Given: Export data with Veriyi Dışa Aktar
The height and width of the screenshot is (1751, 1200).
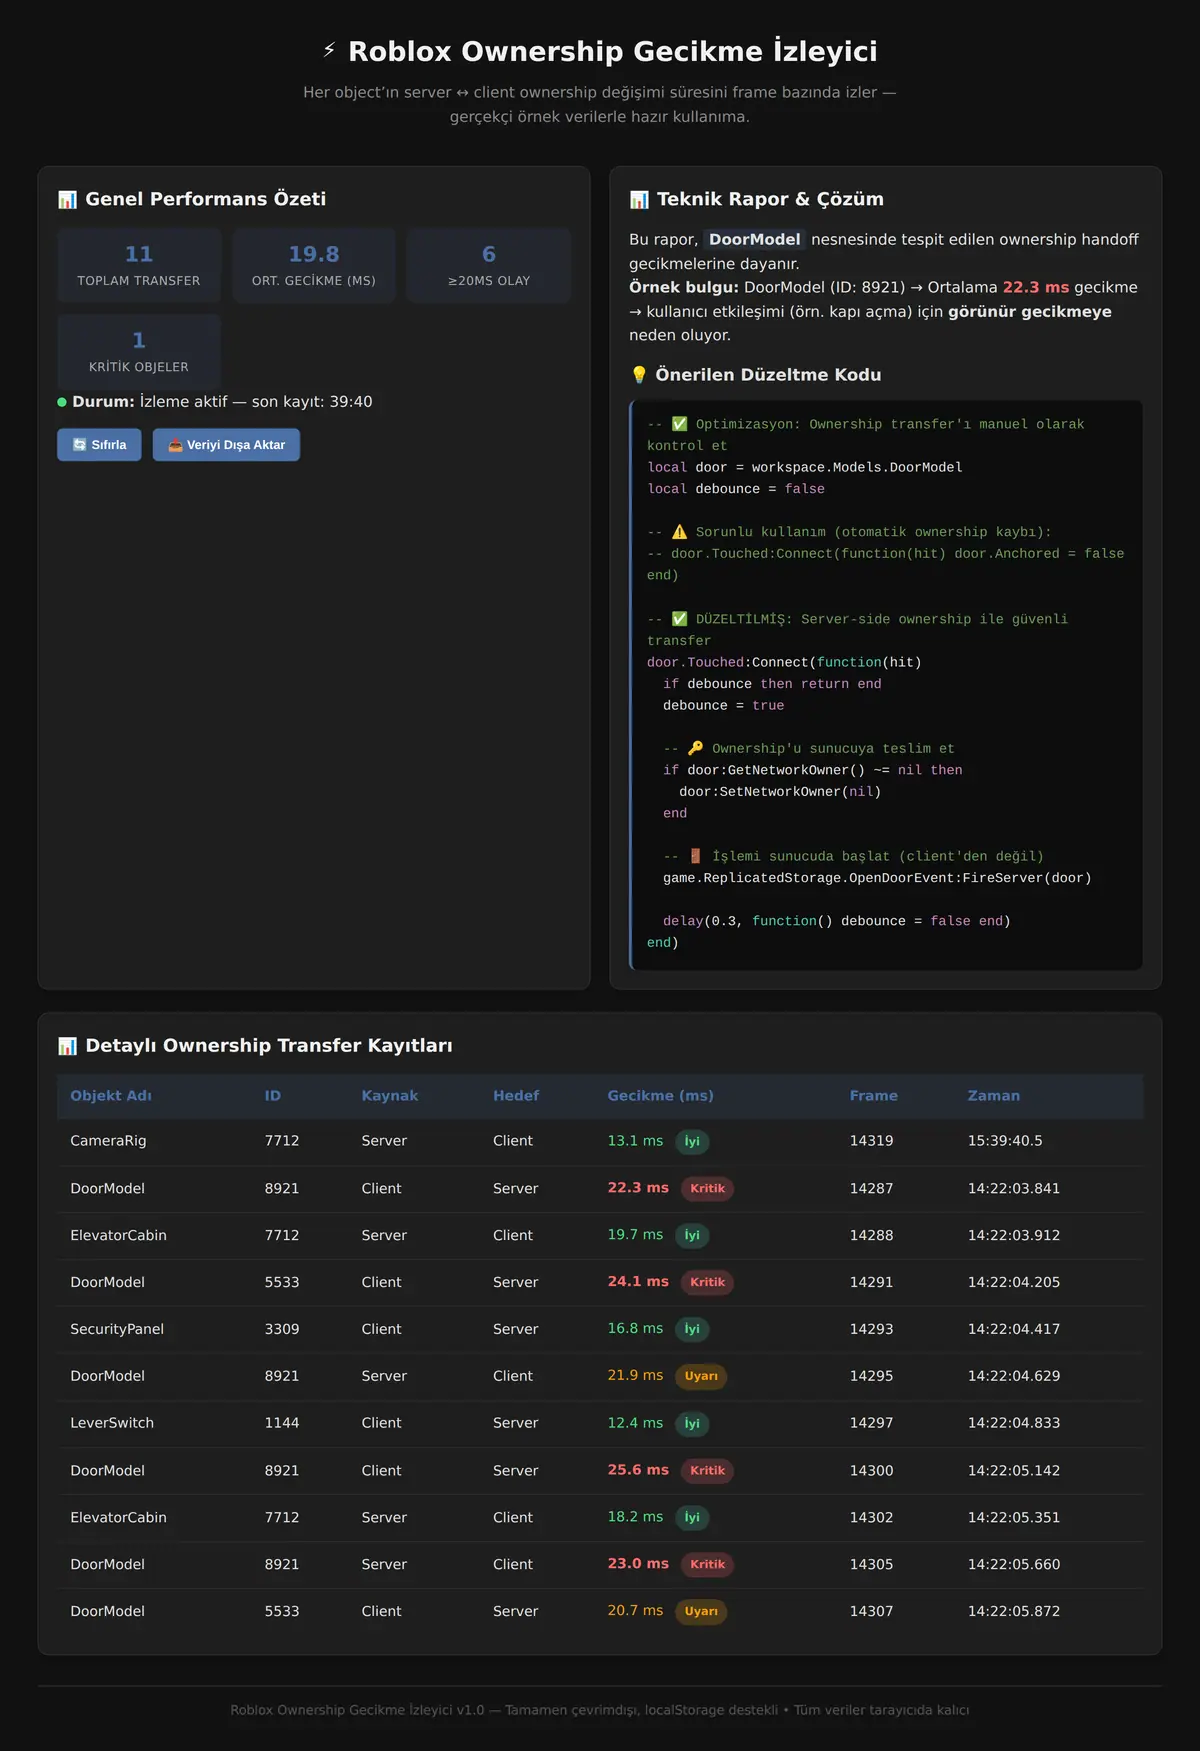Looking at the screenshot, I should coord(226,445).
